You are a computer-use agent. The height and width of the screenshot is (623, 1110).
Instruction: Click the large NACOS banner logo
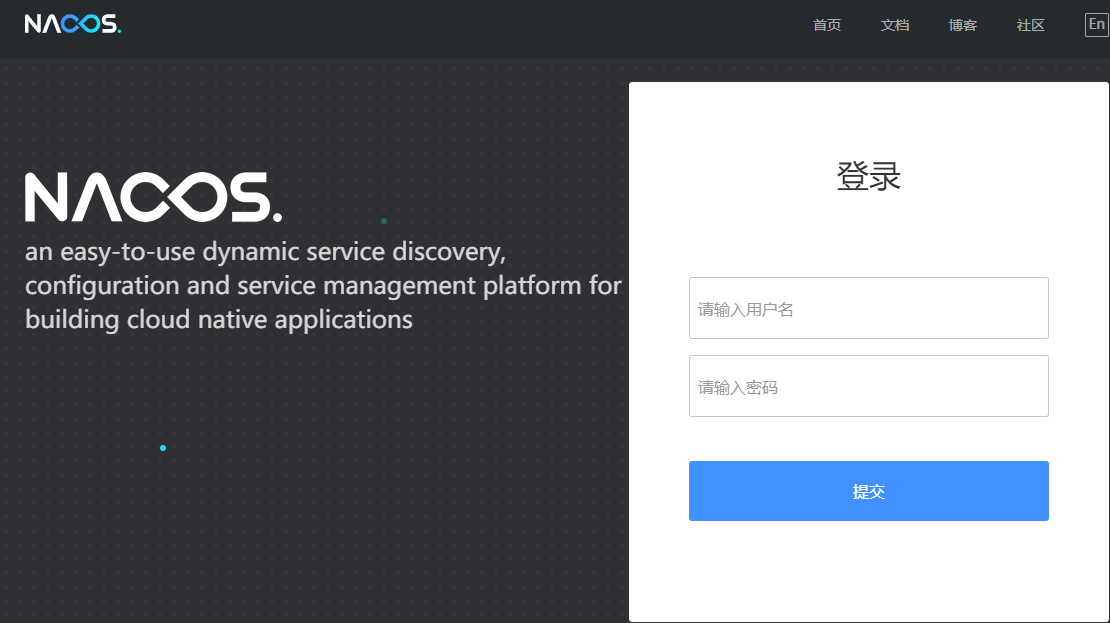pyautogui.click(x=154, y=197)
